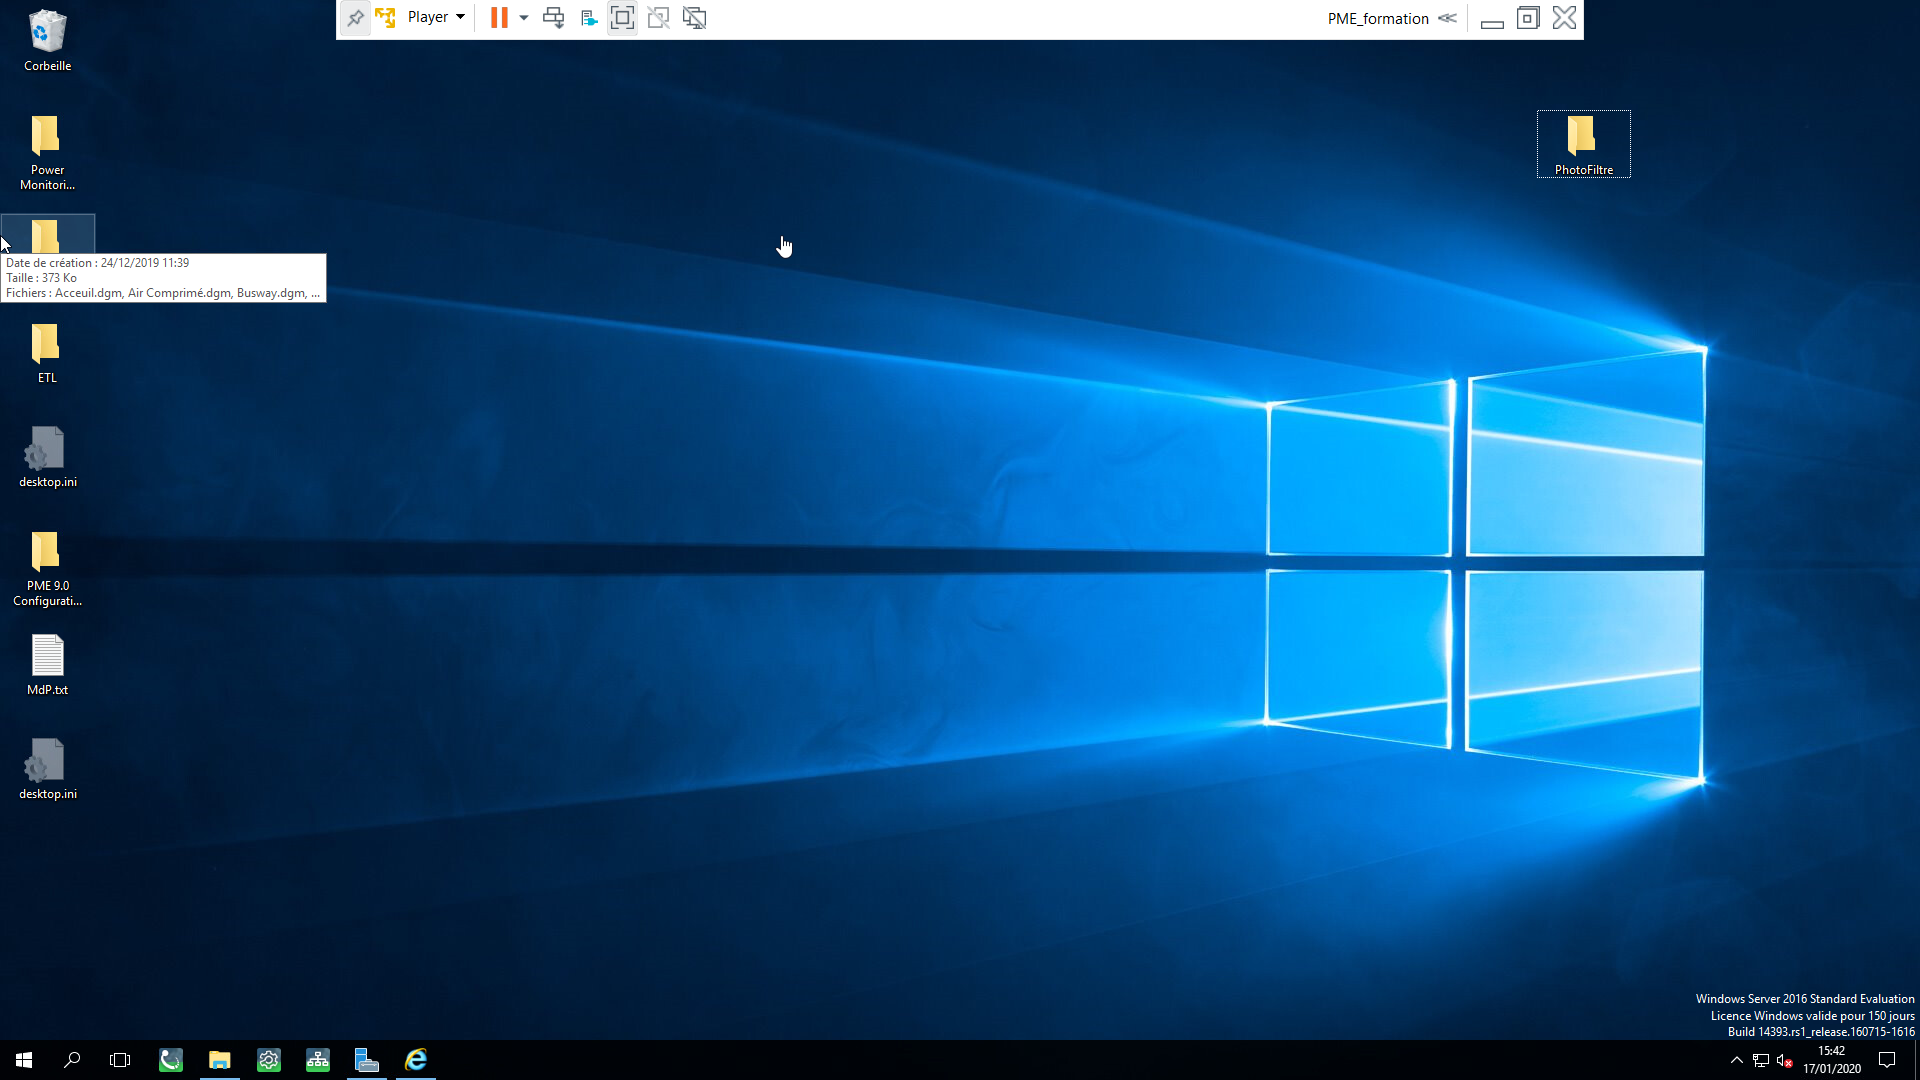Click Send Ctrl+Alt+Del toolbar icon
The height and width of the screenshot is (1080, 1920).
coord(553,18)
